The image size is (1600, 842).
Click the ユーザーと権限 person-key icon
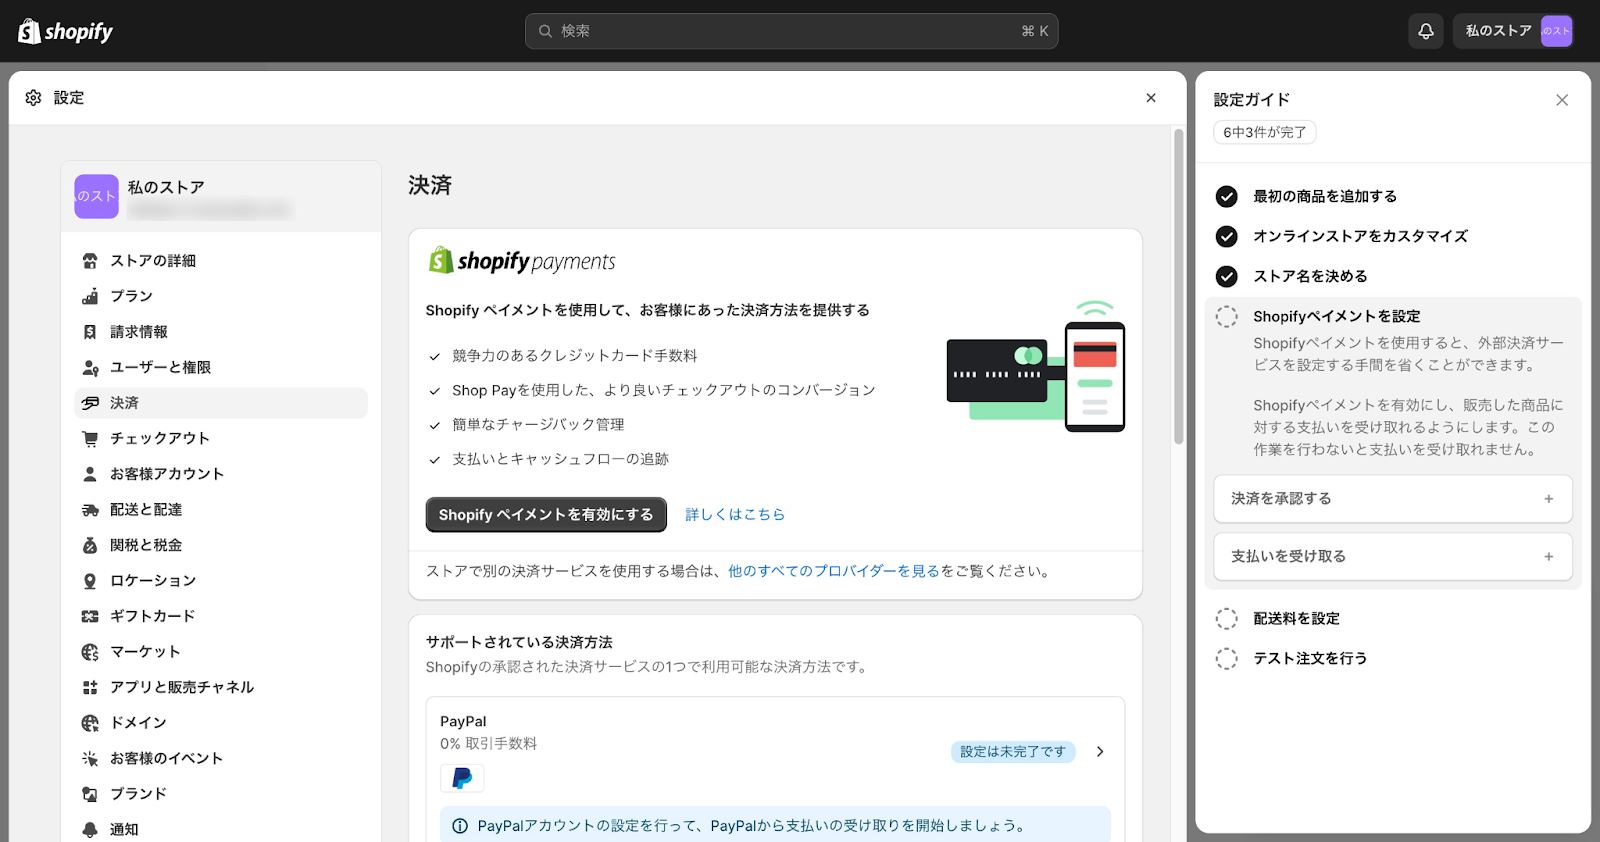90,368
